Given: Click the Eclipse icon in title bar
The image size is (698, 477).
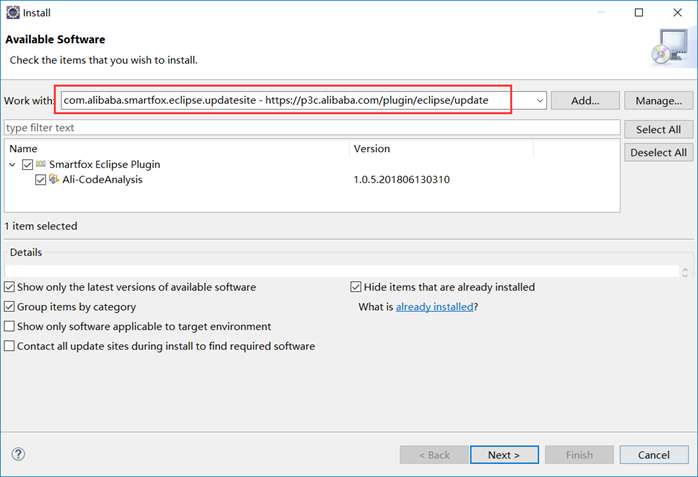Looking at the screenshot, I should [11, 13].
